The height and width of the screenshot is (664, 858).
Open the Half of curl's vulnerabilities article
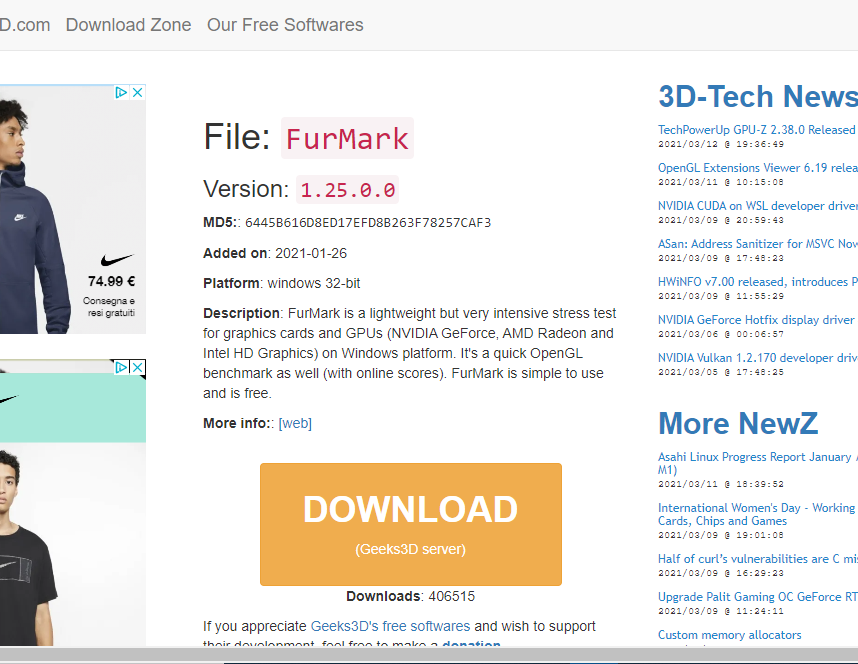pos(758,558)
